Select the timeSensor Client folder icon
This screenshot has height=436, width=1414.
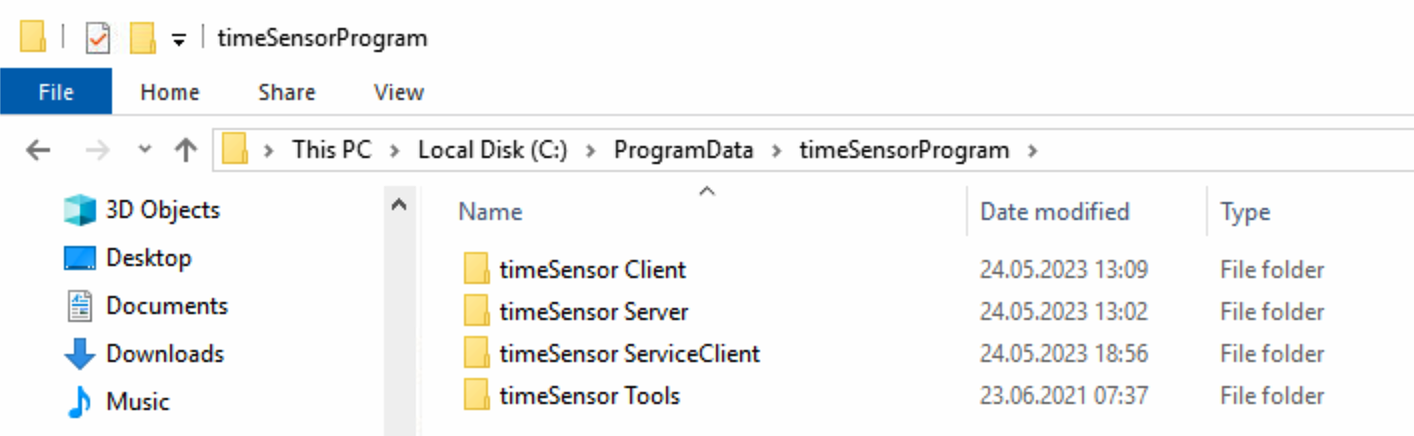tap(477, 270)
